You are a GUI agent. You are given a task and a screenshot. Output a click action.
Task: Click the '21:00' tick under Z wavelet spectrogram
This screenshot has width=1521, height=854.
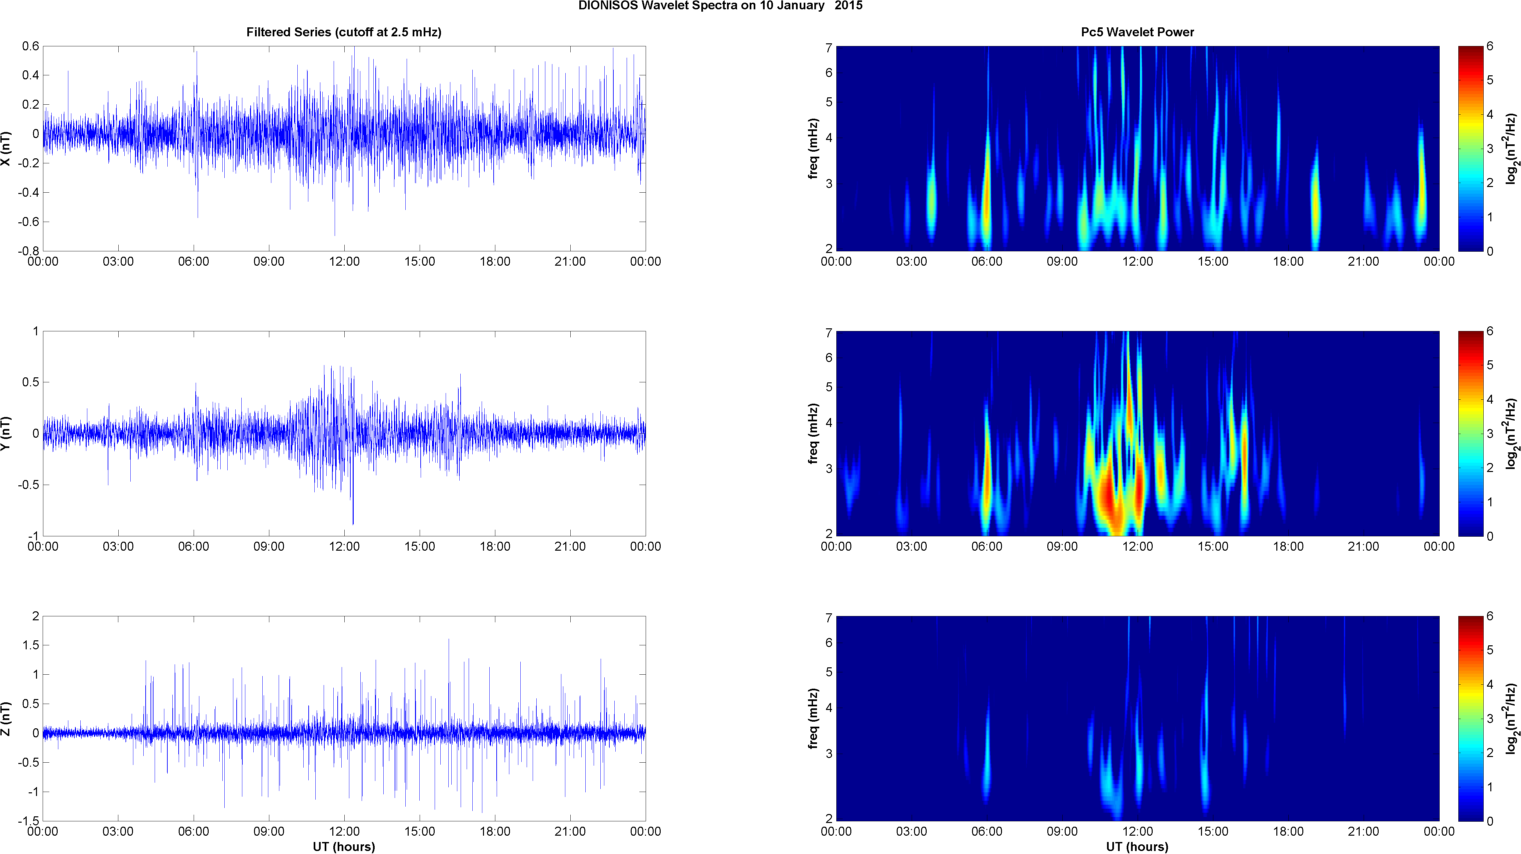tap(1364, 832)
